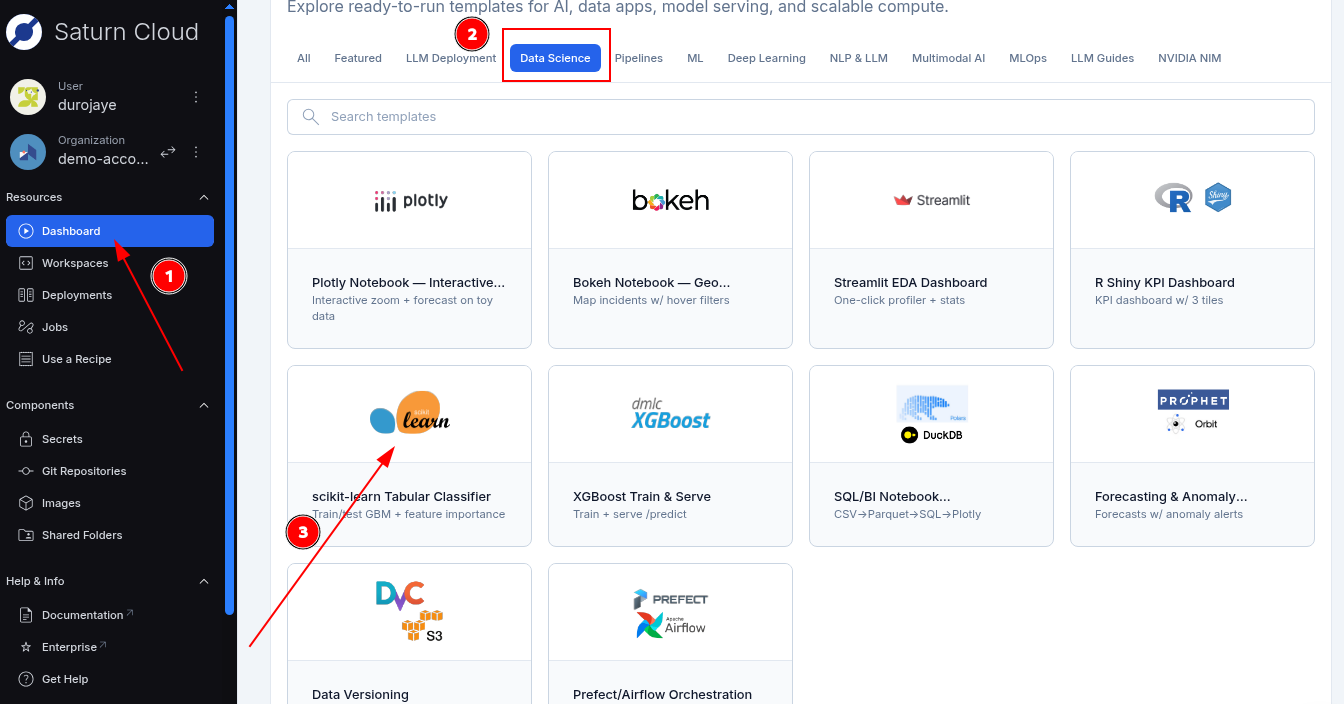This screenshot has width=1344, height=704.
Task: Click the Get Help question mark icon
Action: pos(26,679)
